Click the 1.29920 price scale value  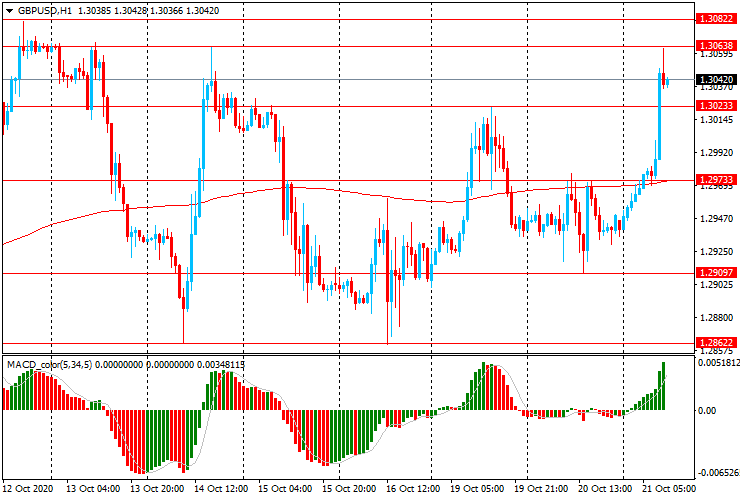716,153
